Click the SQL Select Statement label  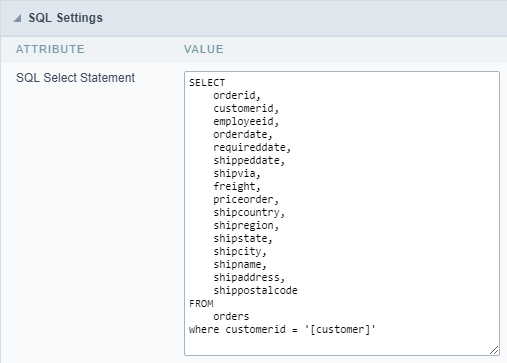pos(75,78)
